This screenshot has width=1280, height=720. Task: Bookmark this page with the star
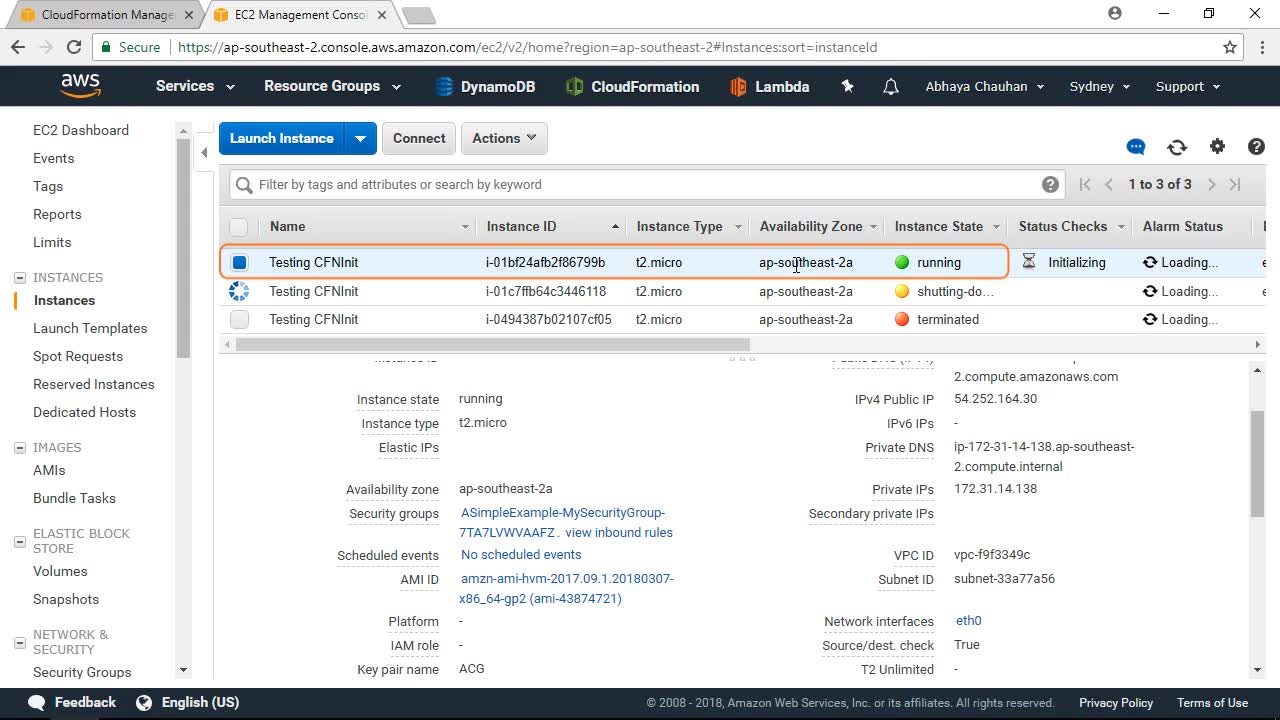click(1230, 47)
